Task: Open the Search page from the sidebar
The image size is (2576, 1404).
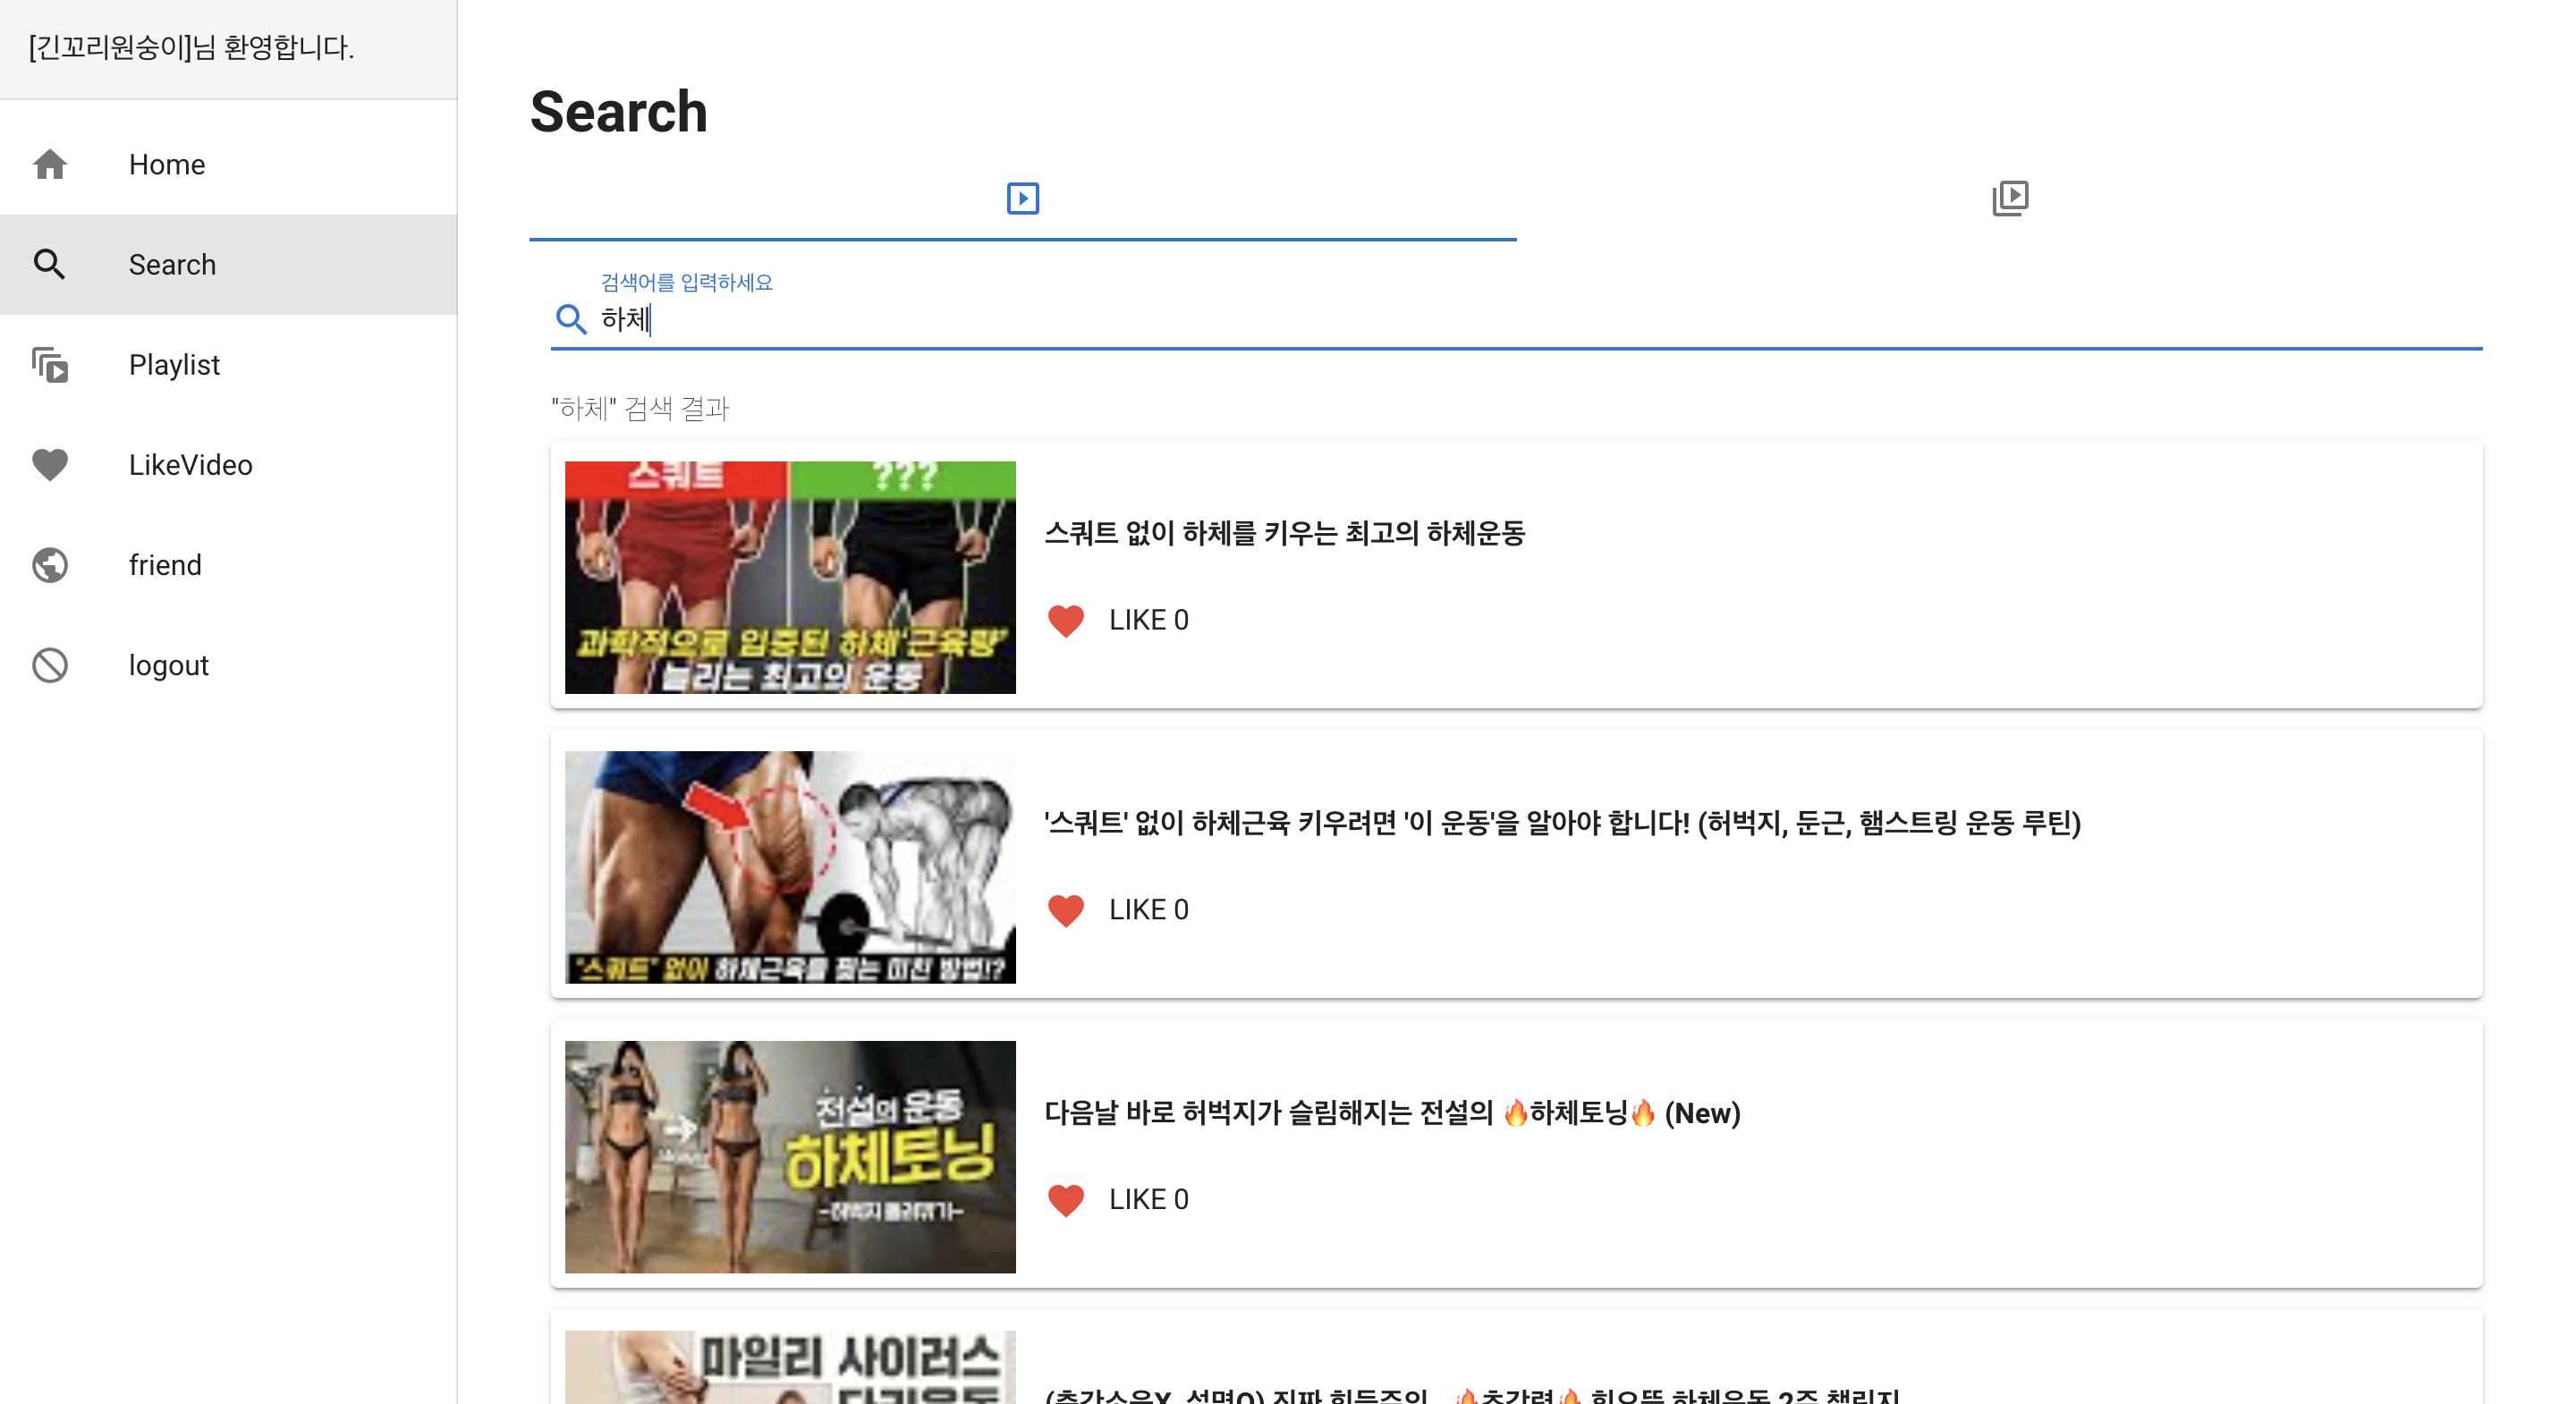Action: tap(172, 264)
